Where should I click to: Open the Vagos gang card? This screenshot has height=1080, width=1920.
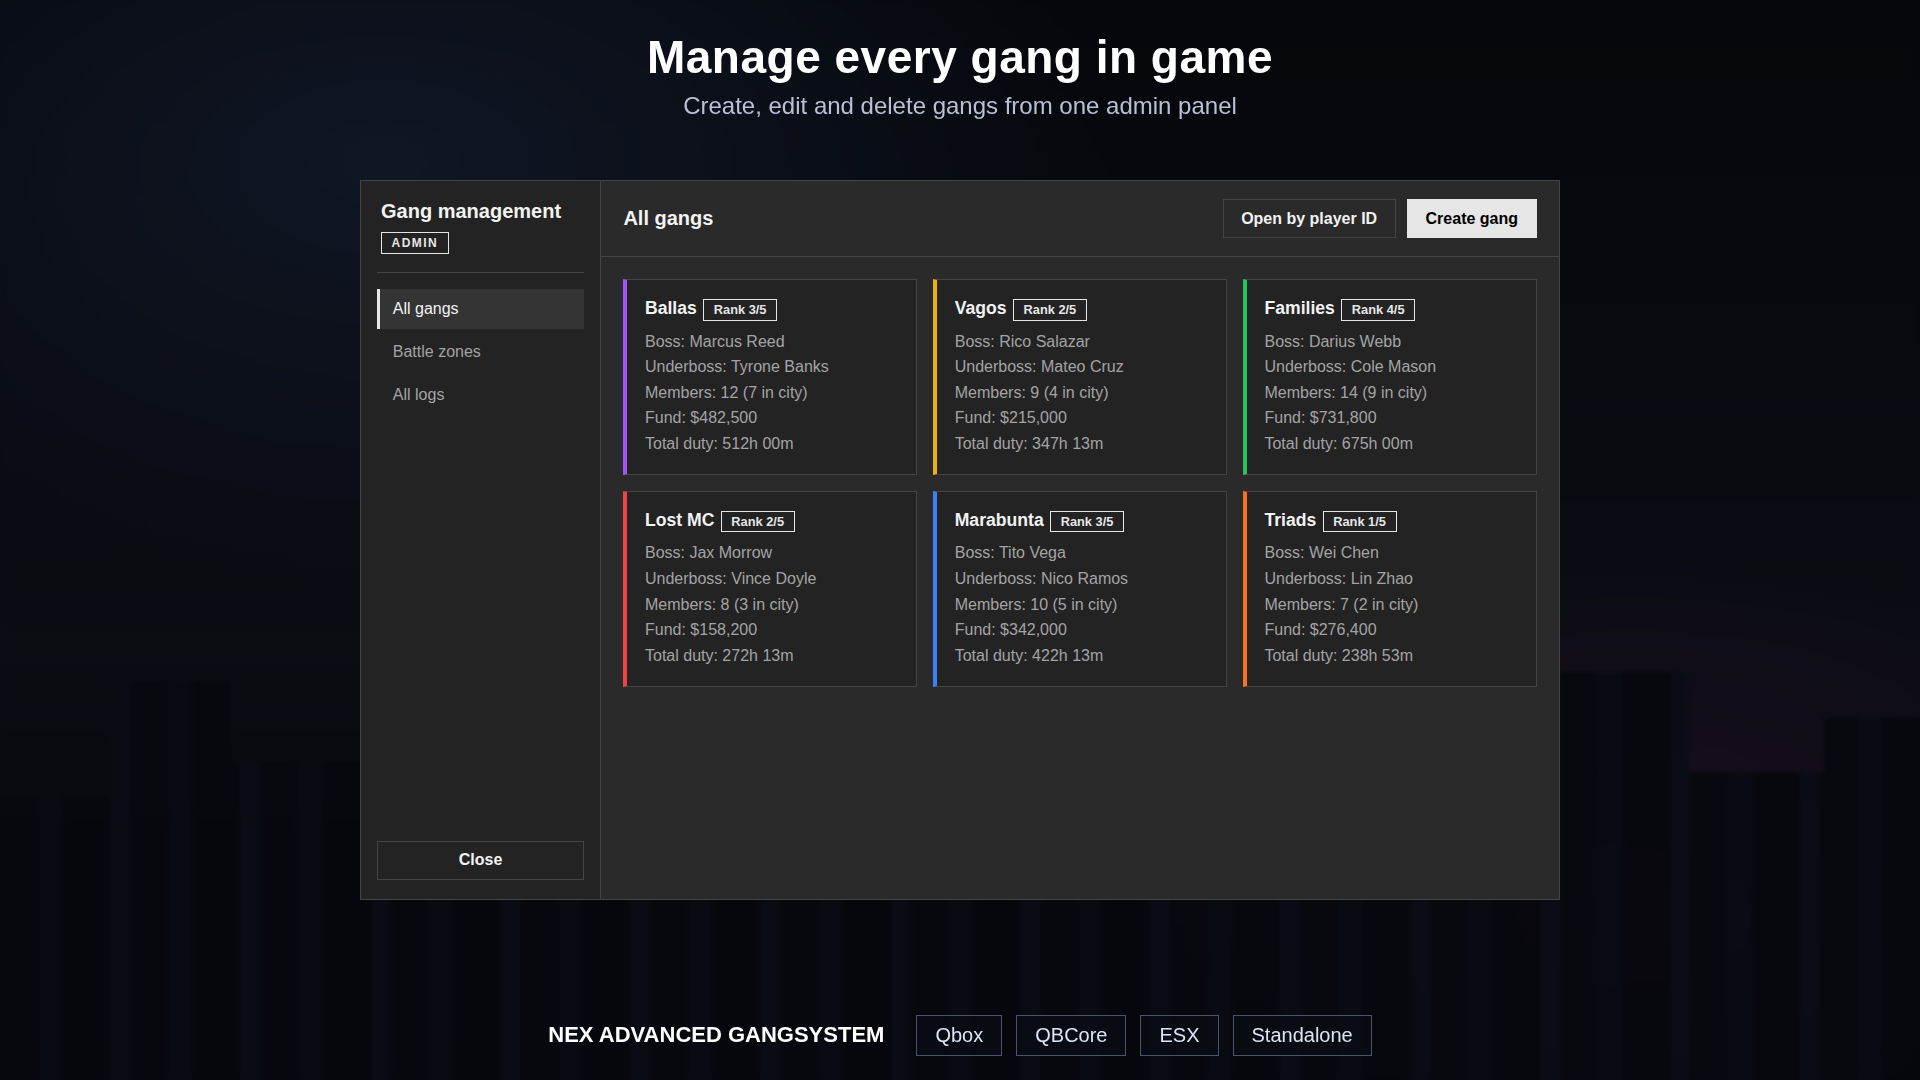pyautogui.click(x=1080, y=377)
